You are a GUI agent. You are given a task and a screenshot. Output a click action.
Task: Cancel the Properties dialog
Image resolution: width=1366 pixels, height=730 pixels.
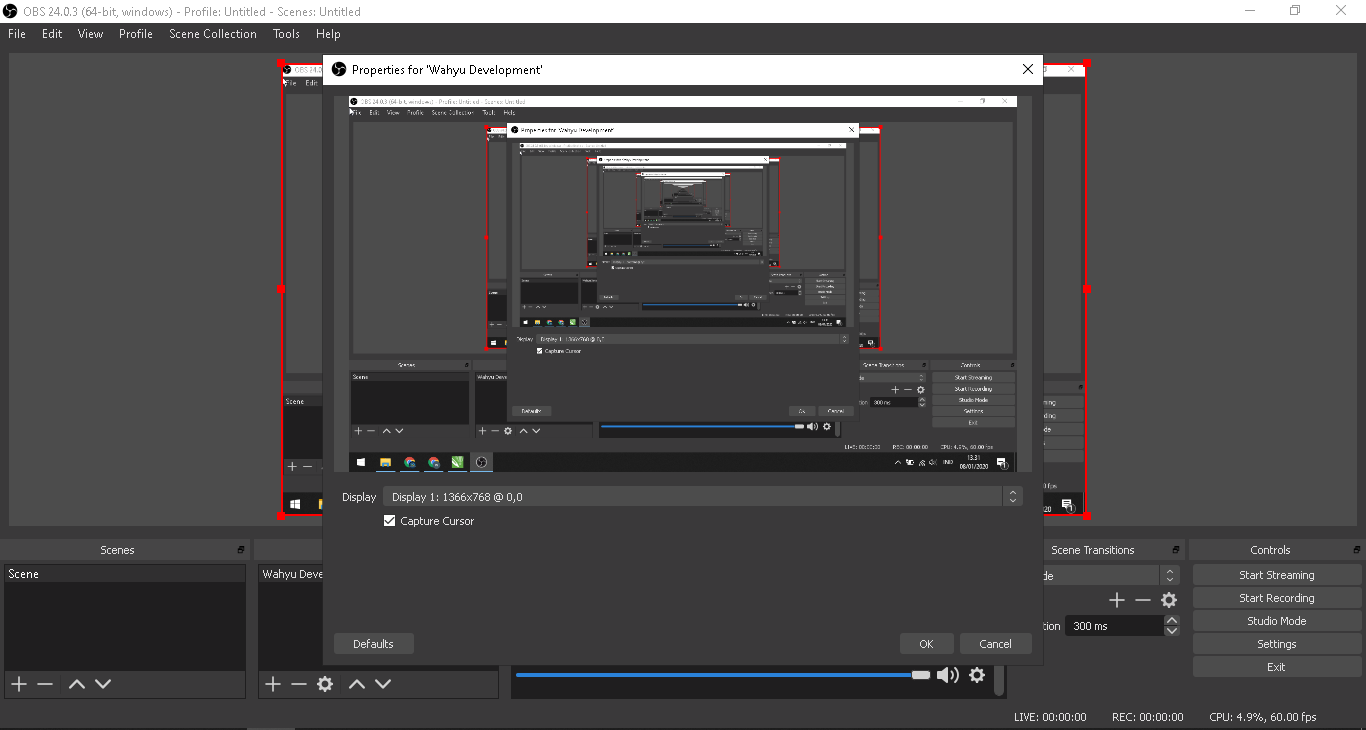click(995, 644)
